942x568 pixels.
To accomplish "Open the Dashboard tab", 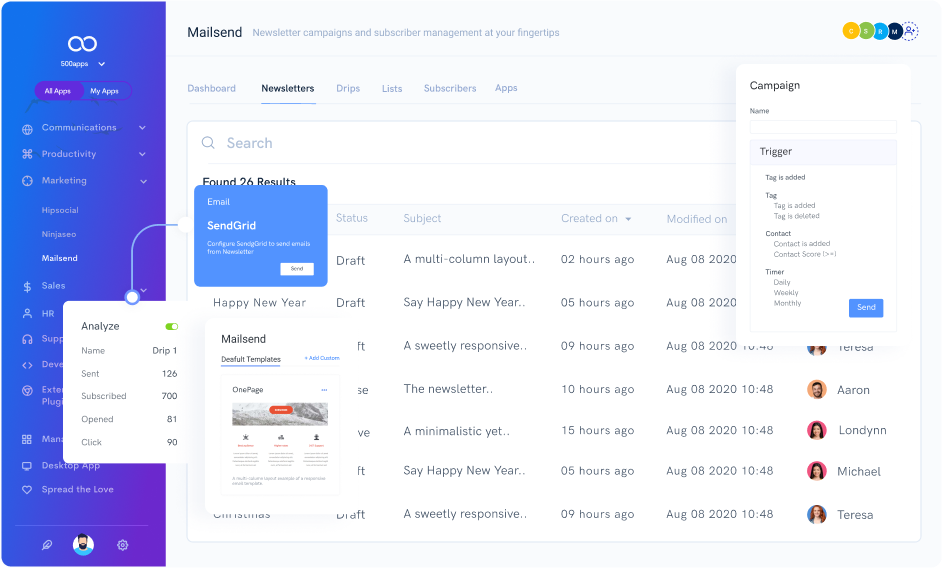I will click(x=211, y=88).
